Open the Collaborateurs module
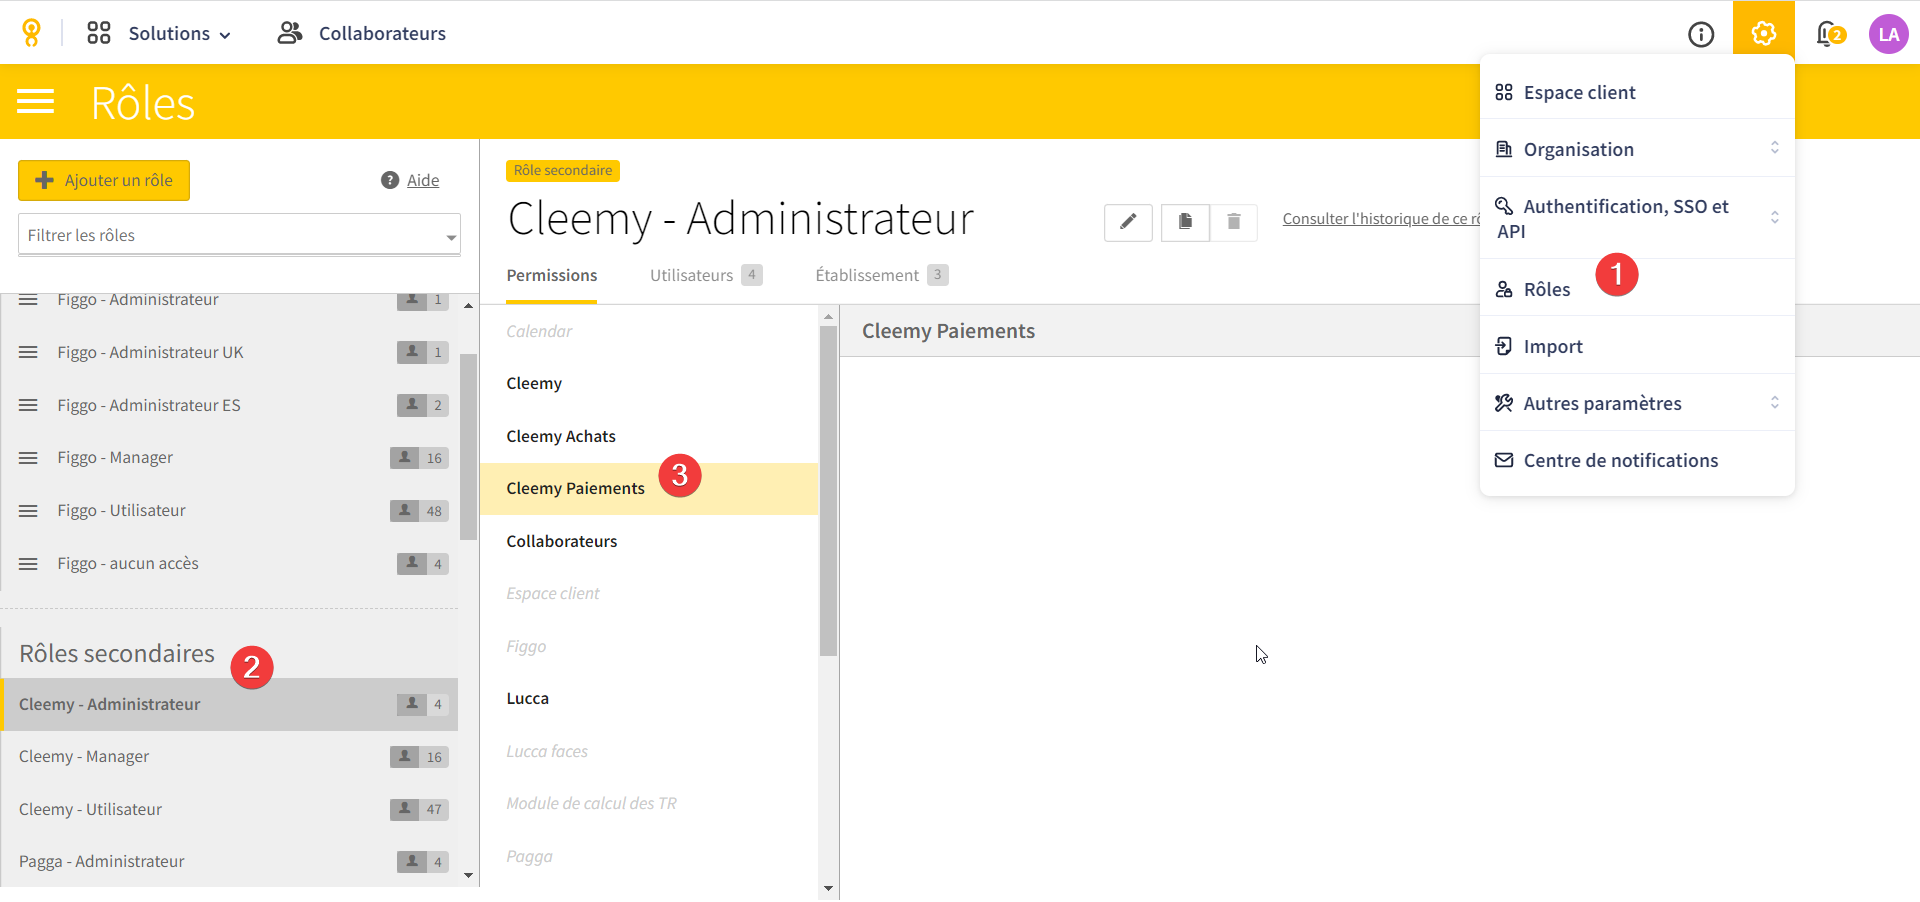Screen dimensions: 1920x902 362,33
